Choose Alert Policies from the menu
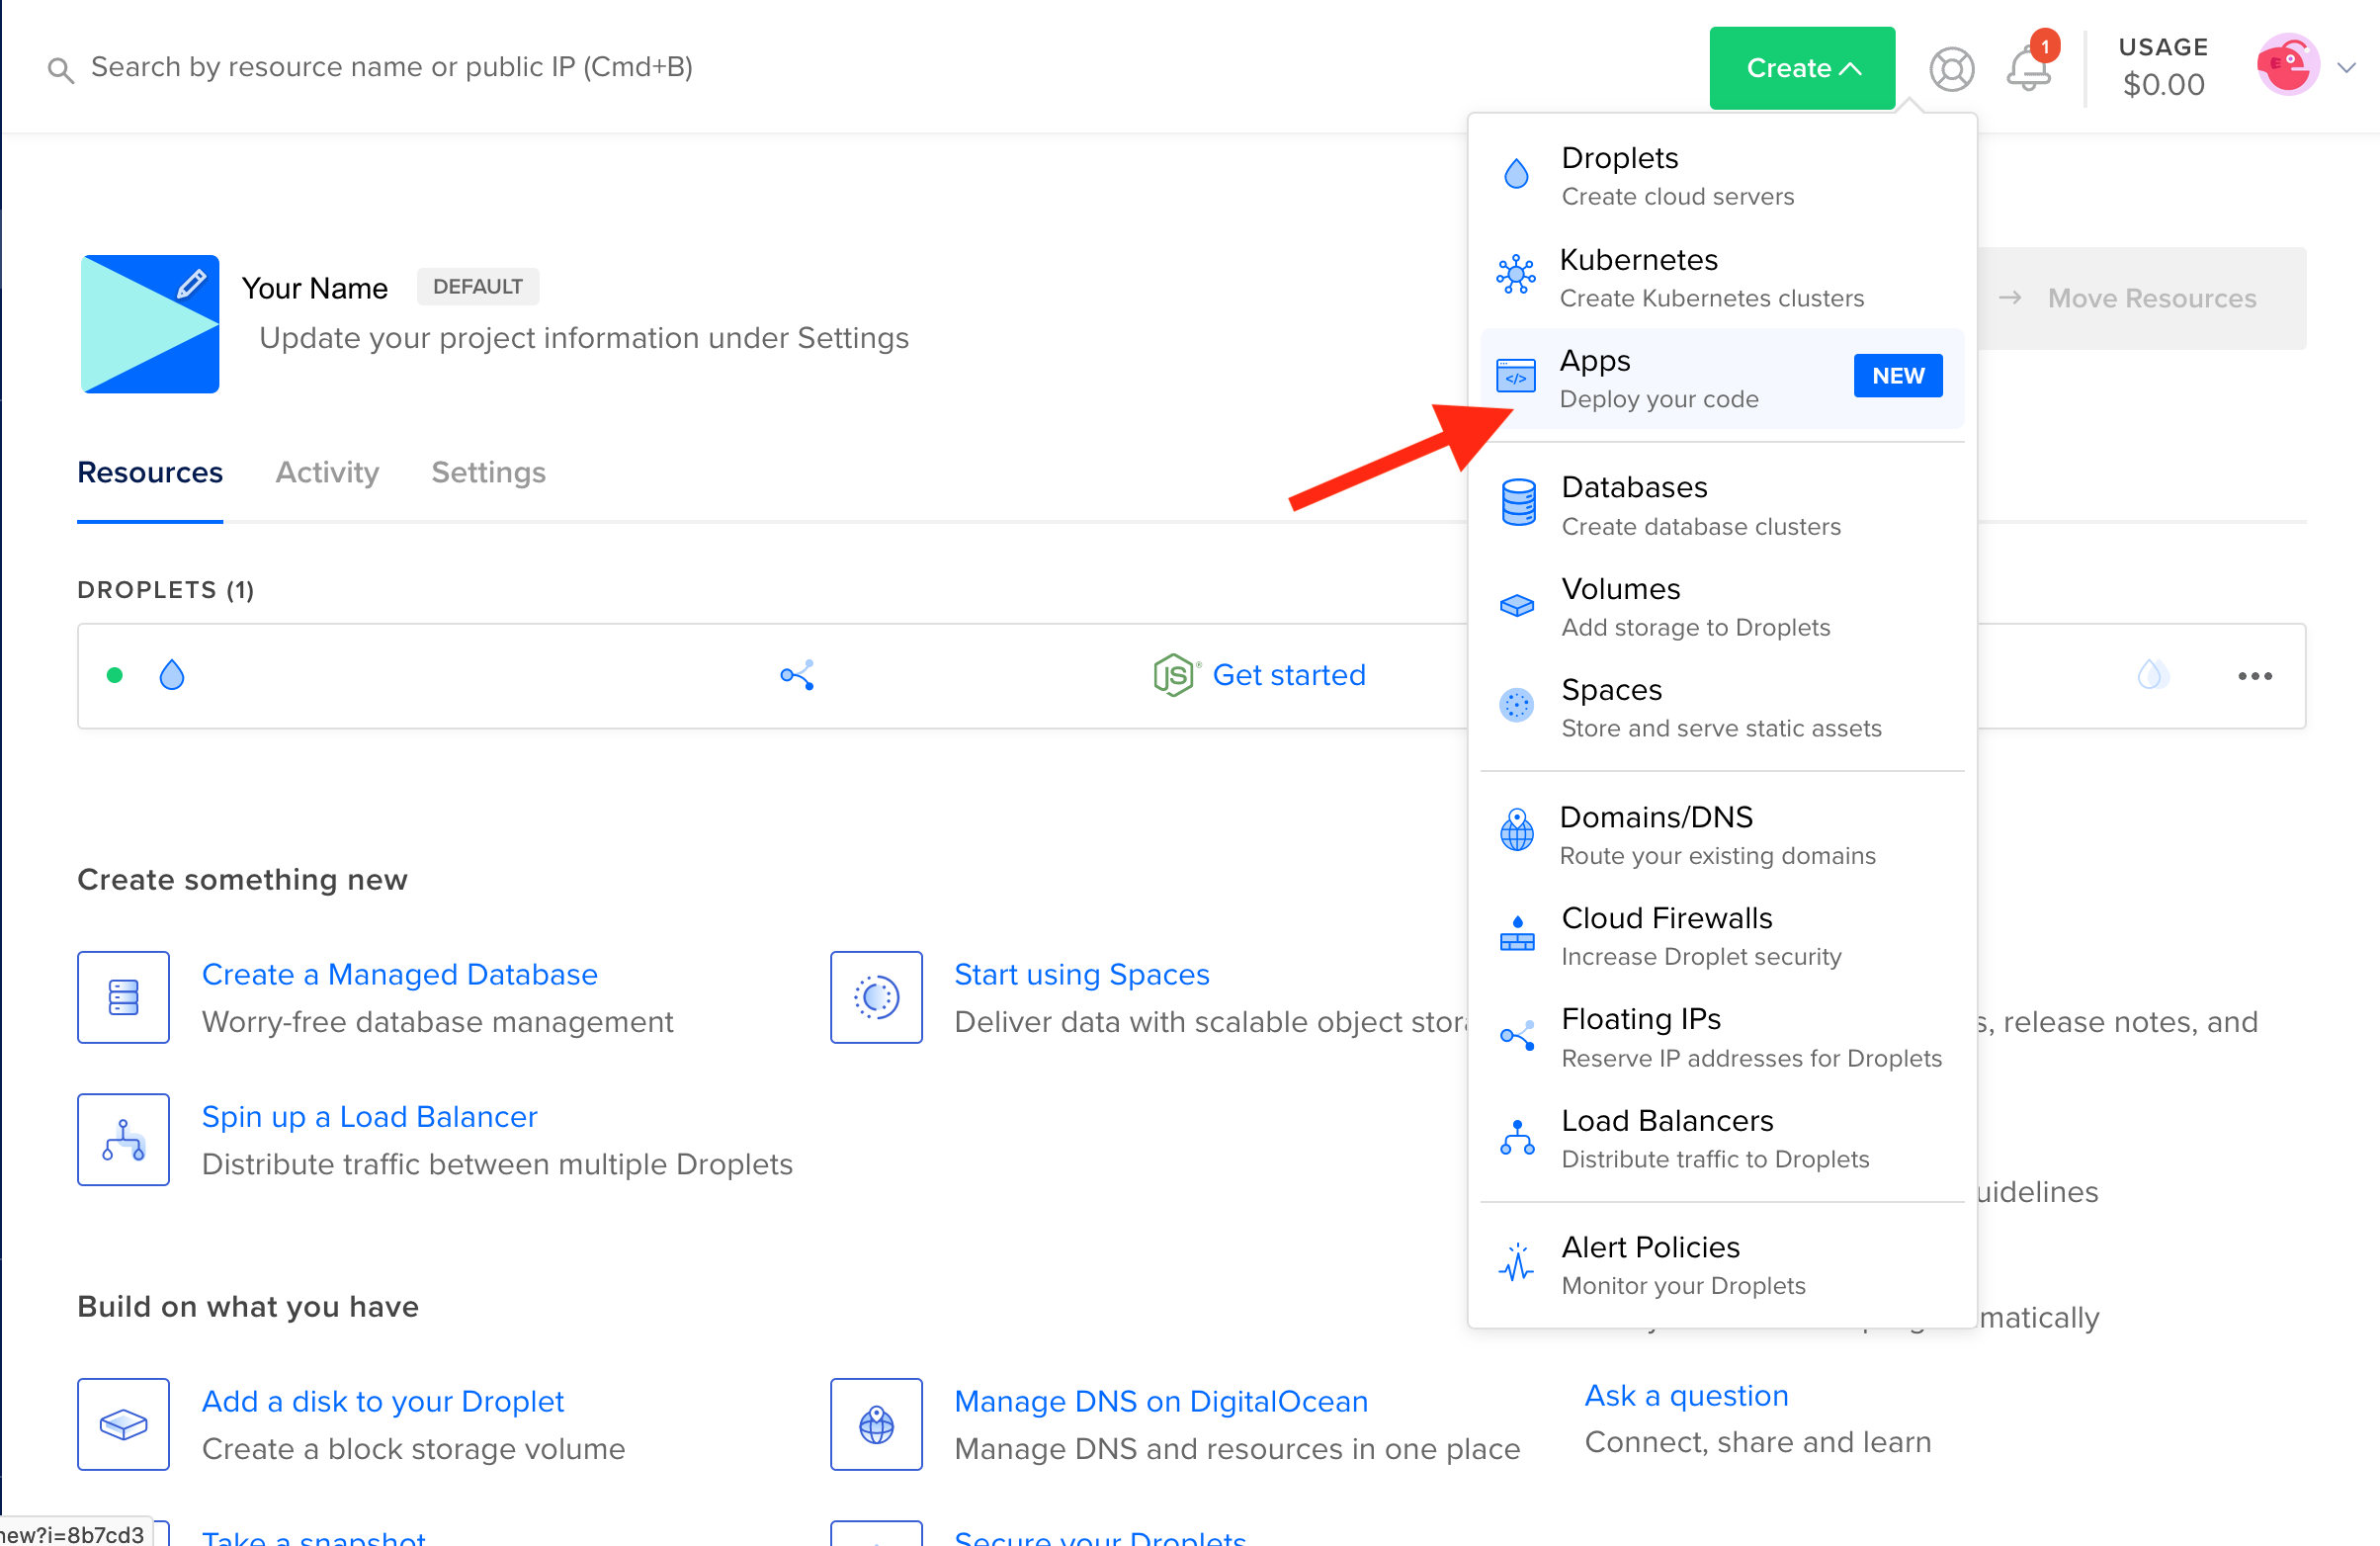 (x=1722, y=1265)
